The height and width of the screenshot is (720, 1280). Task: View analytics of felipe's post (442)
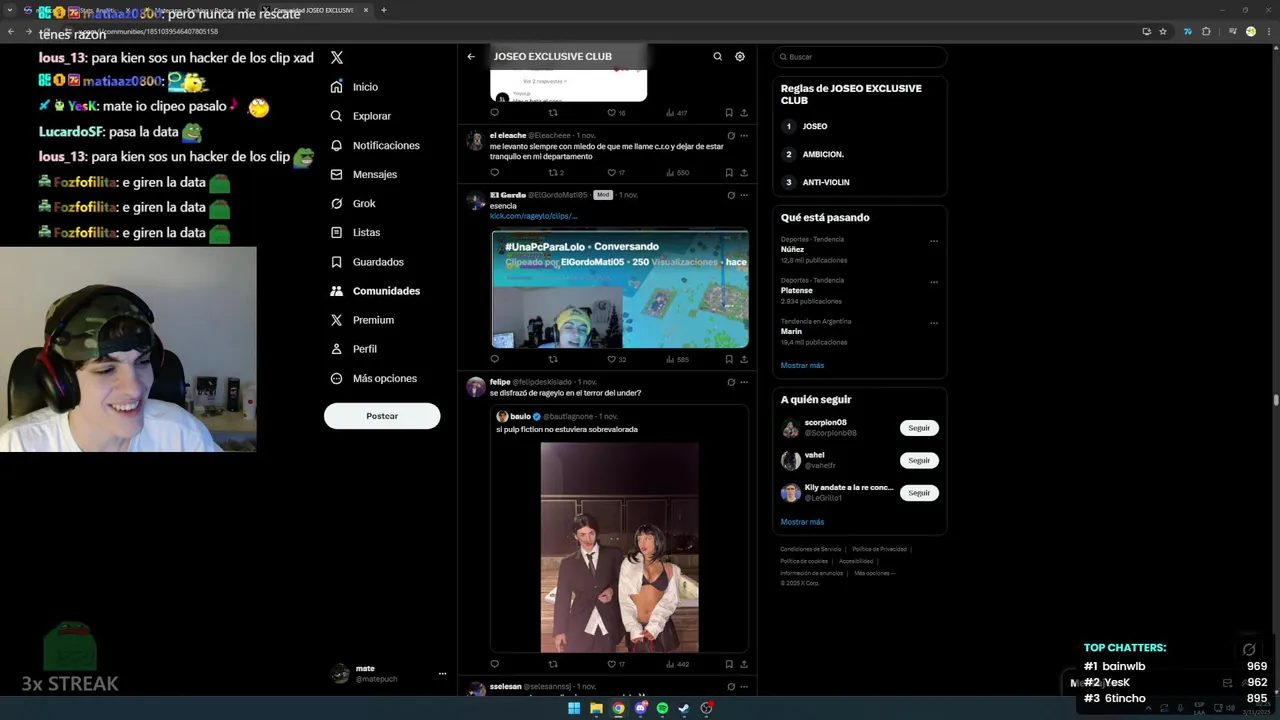pos(677,664)
